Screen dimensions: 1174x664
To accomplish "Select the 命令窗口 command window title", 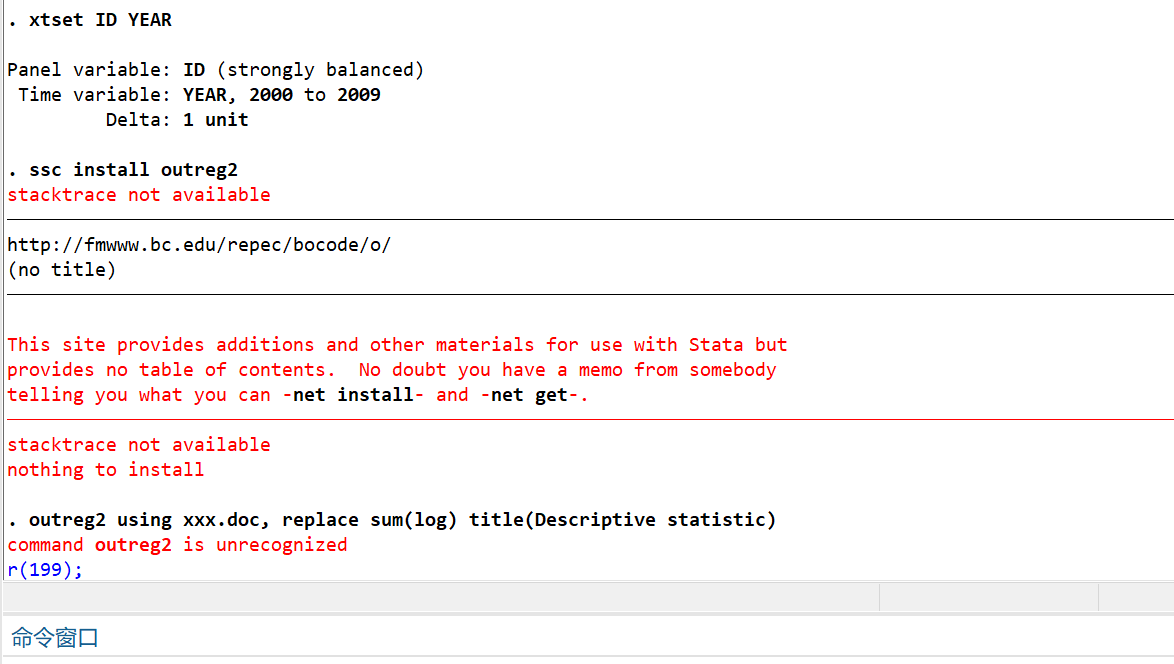I will 55,638.
